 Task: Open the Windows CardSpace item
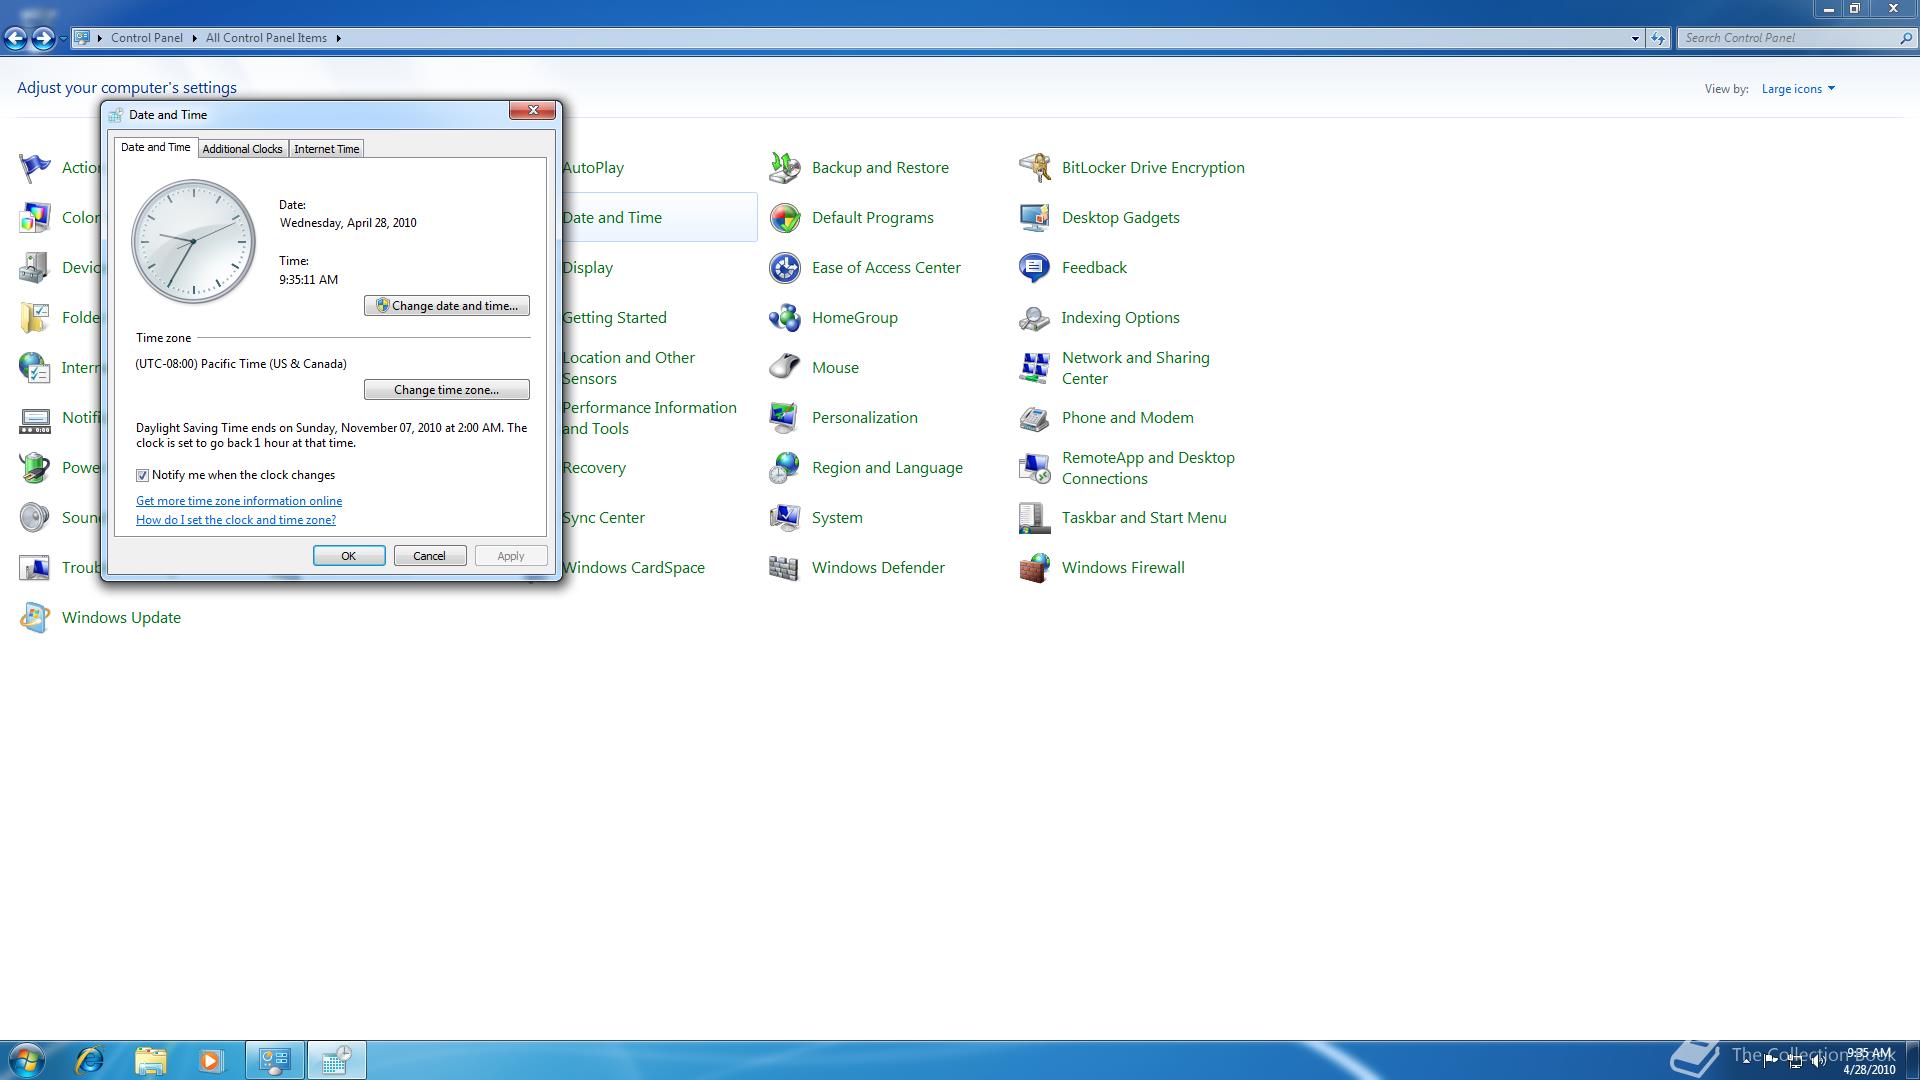point(633,568)
